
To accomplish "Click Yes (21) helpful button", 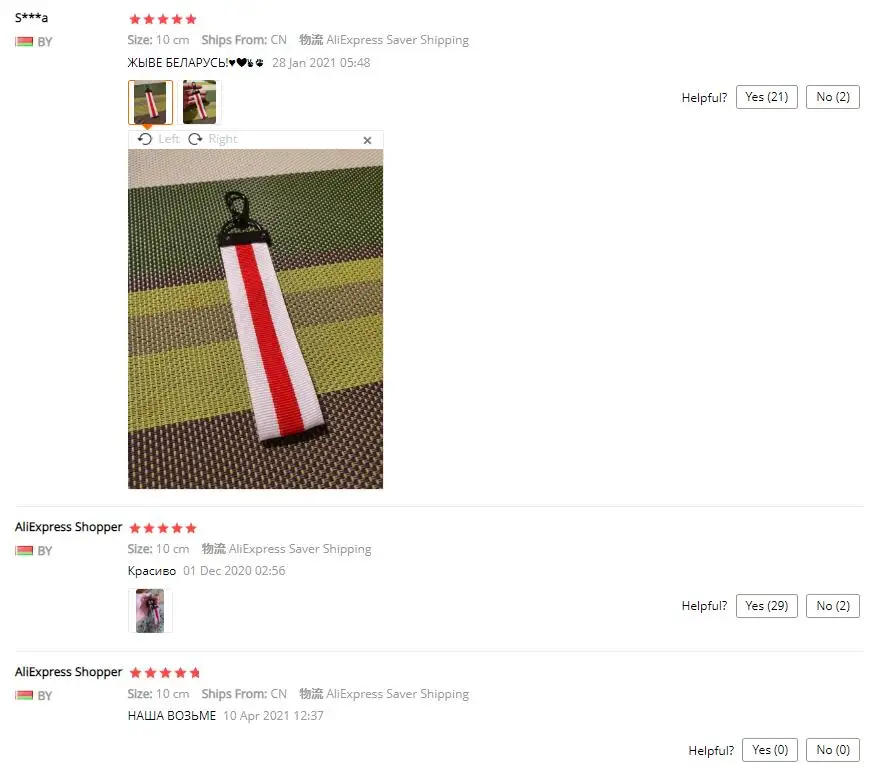I will (x=767, y=97).
